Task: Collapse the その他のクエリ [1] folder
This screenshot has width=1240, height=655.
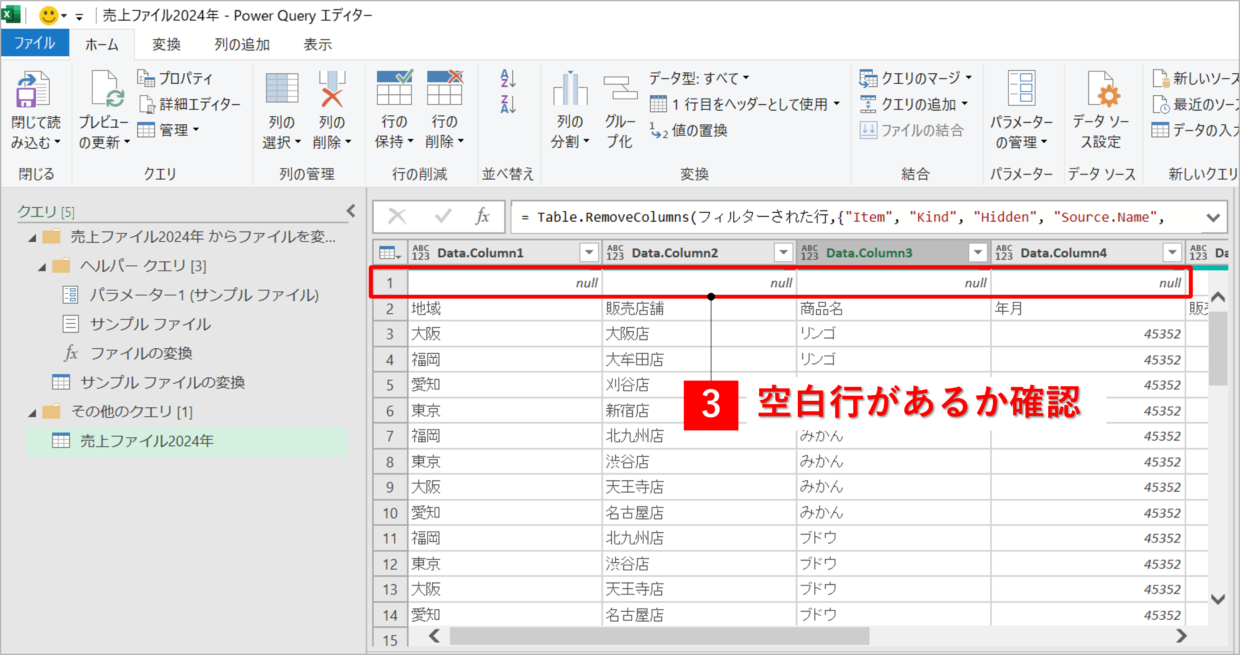Action: [31, 412]
